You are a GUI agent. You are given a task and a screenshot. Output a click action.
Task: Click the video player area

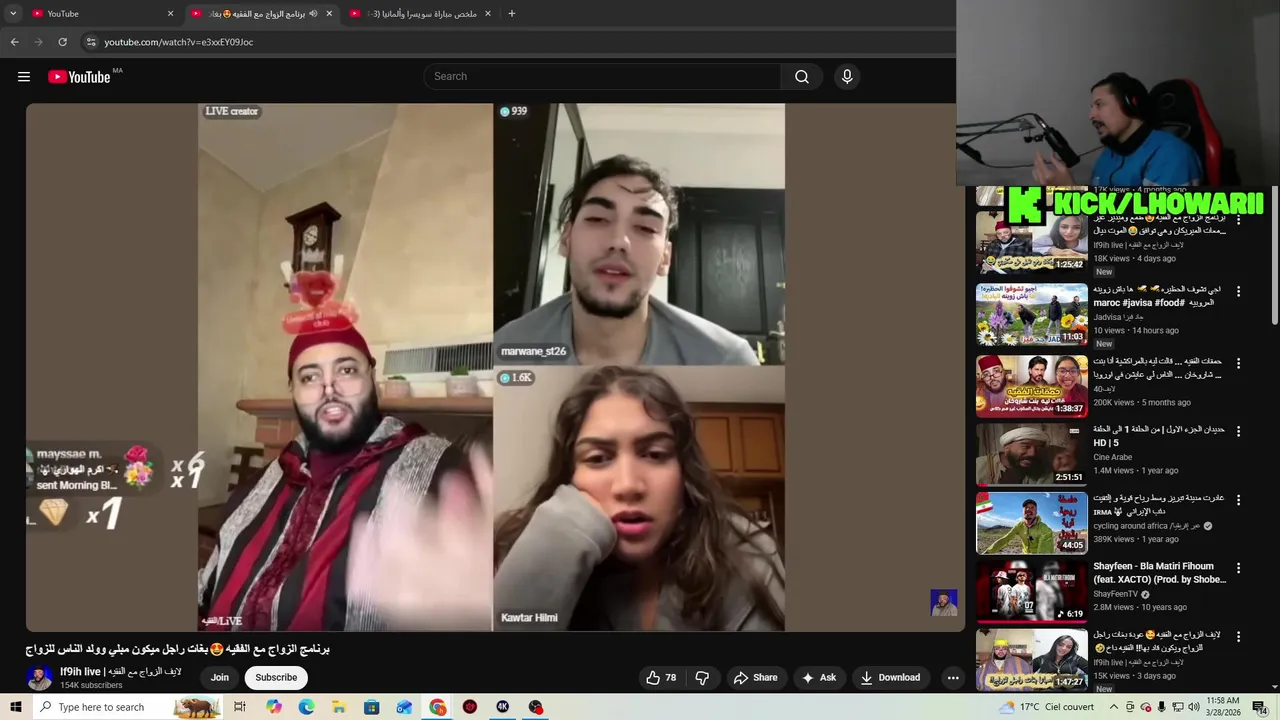(x=495, y=367)
